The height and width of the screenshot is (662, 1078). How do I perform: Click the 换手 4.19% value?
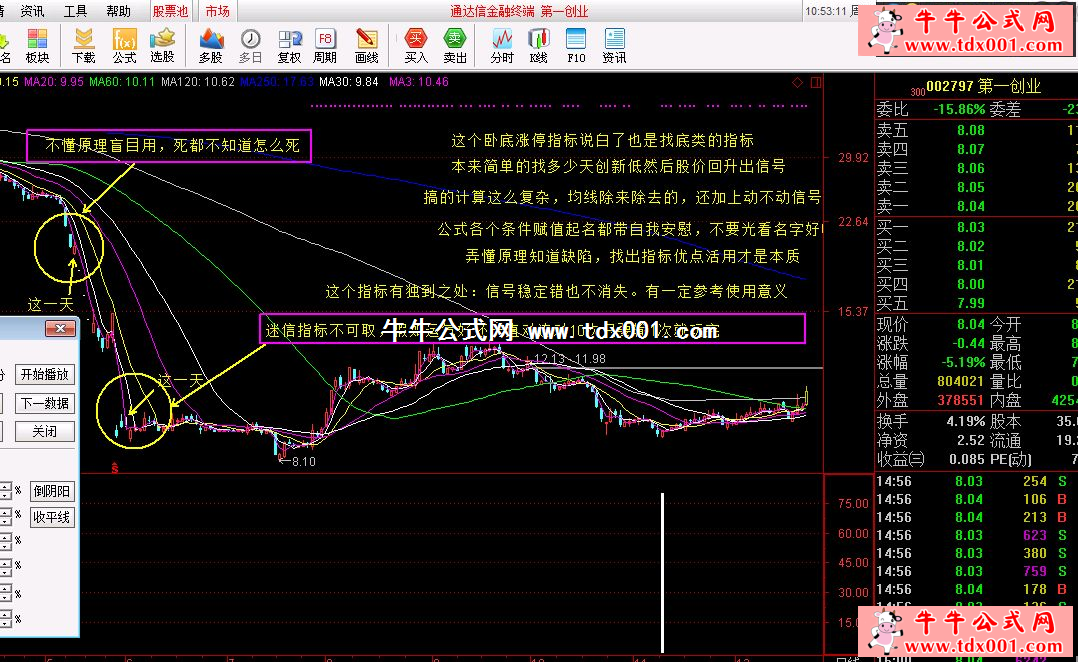coord(966,421)
